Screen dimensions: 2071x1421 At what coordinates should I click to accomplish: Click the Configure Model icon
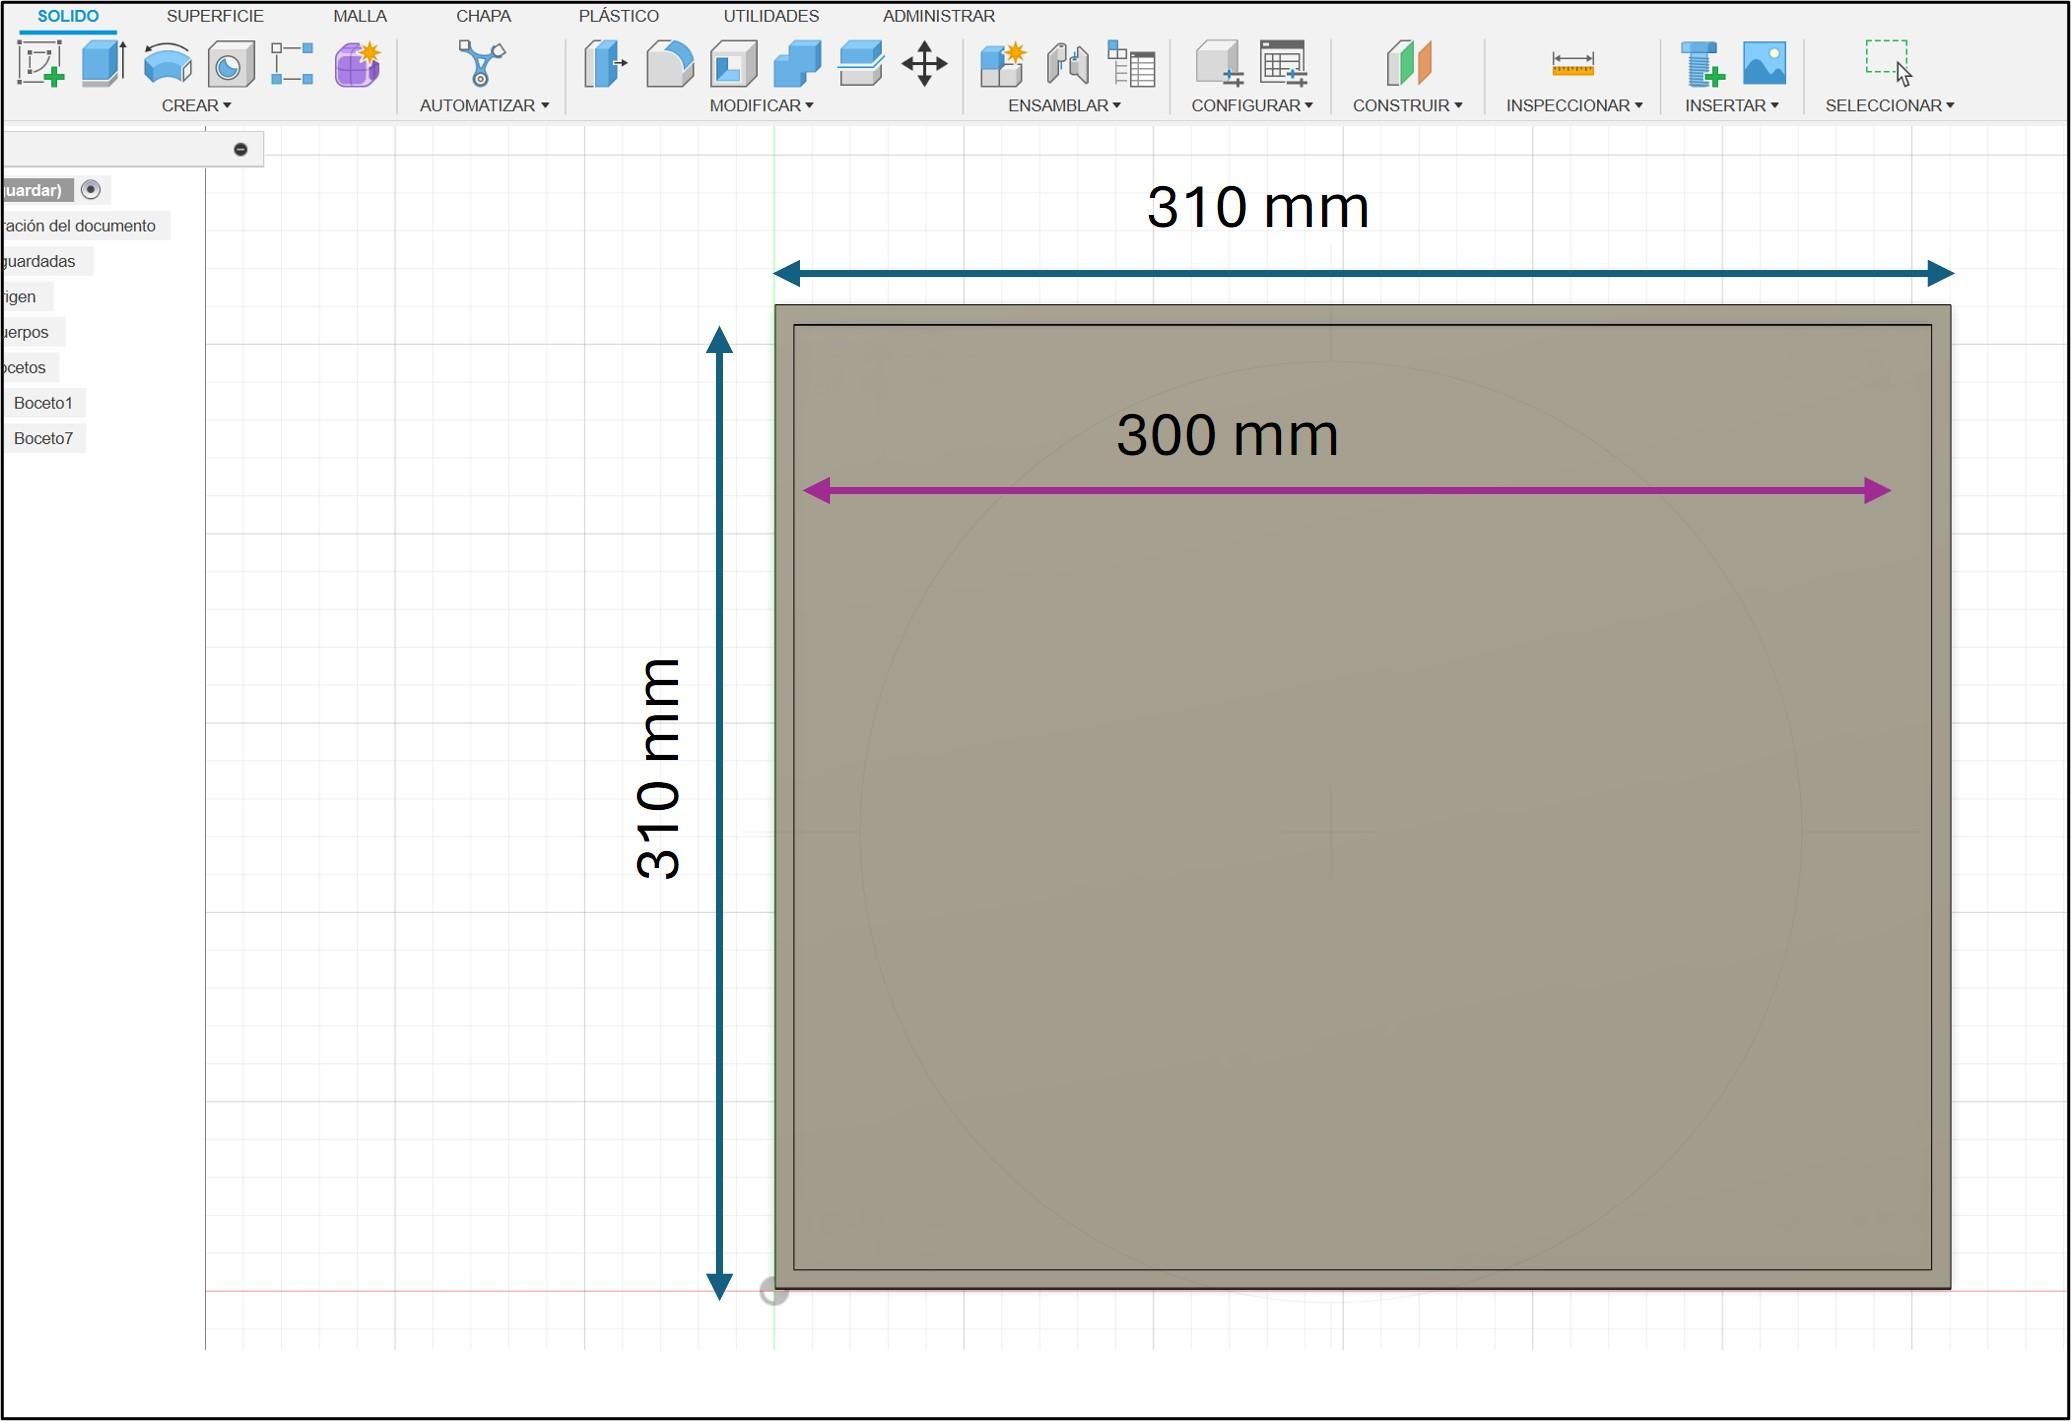[x=1219, y=63]
